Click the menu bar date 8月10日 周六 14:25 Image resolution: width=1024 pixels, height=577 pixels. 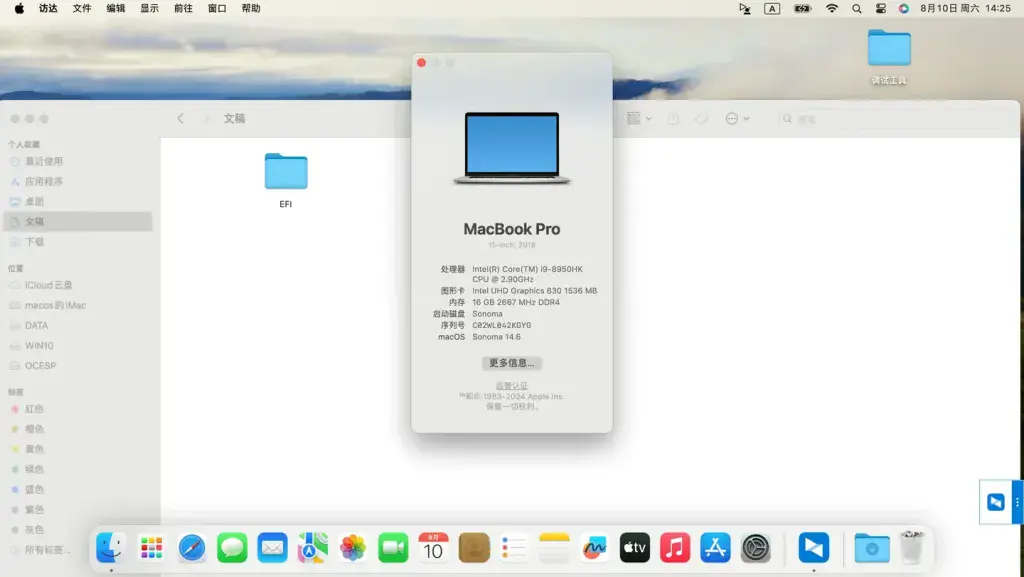point(965,8)
